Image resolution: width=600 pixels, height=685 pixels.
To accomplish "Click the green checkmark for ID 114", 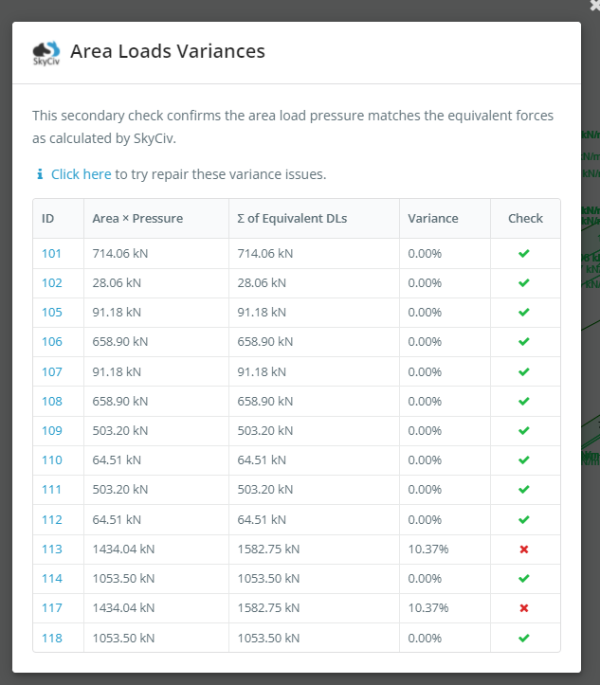I will coord(524,579).
